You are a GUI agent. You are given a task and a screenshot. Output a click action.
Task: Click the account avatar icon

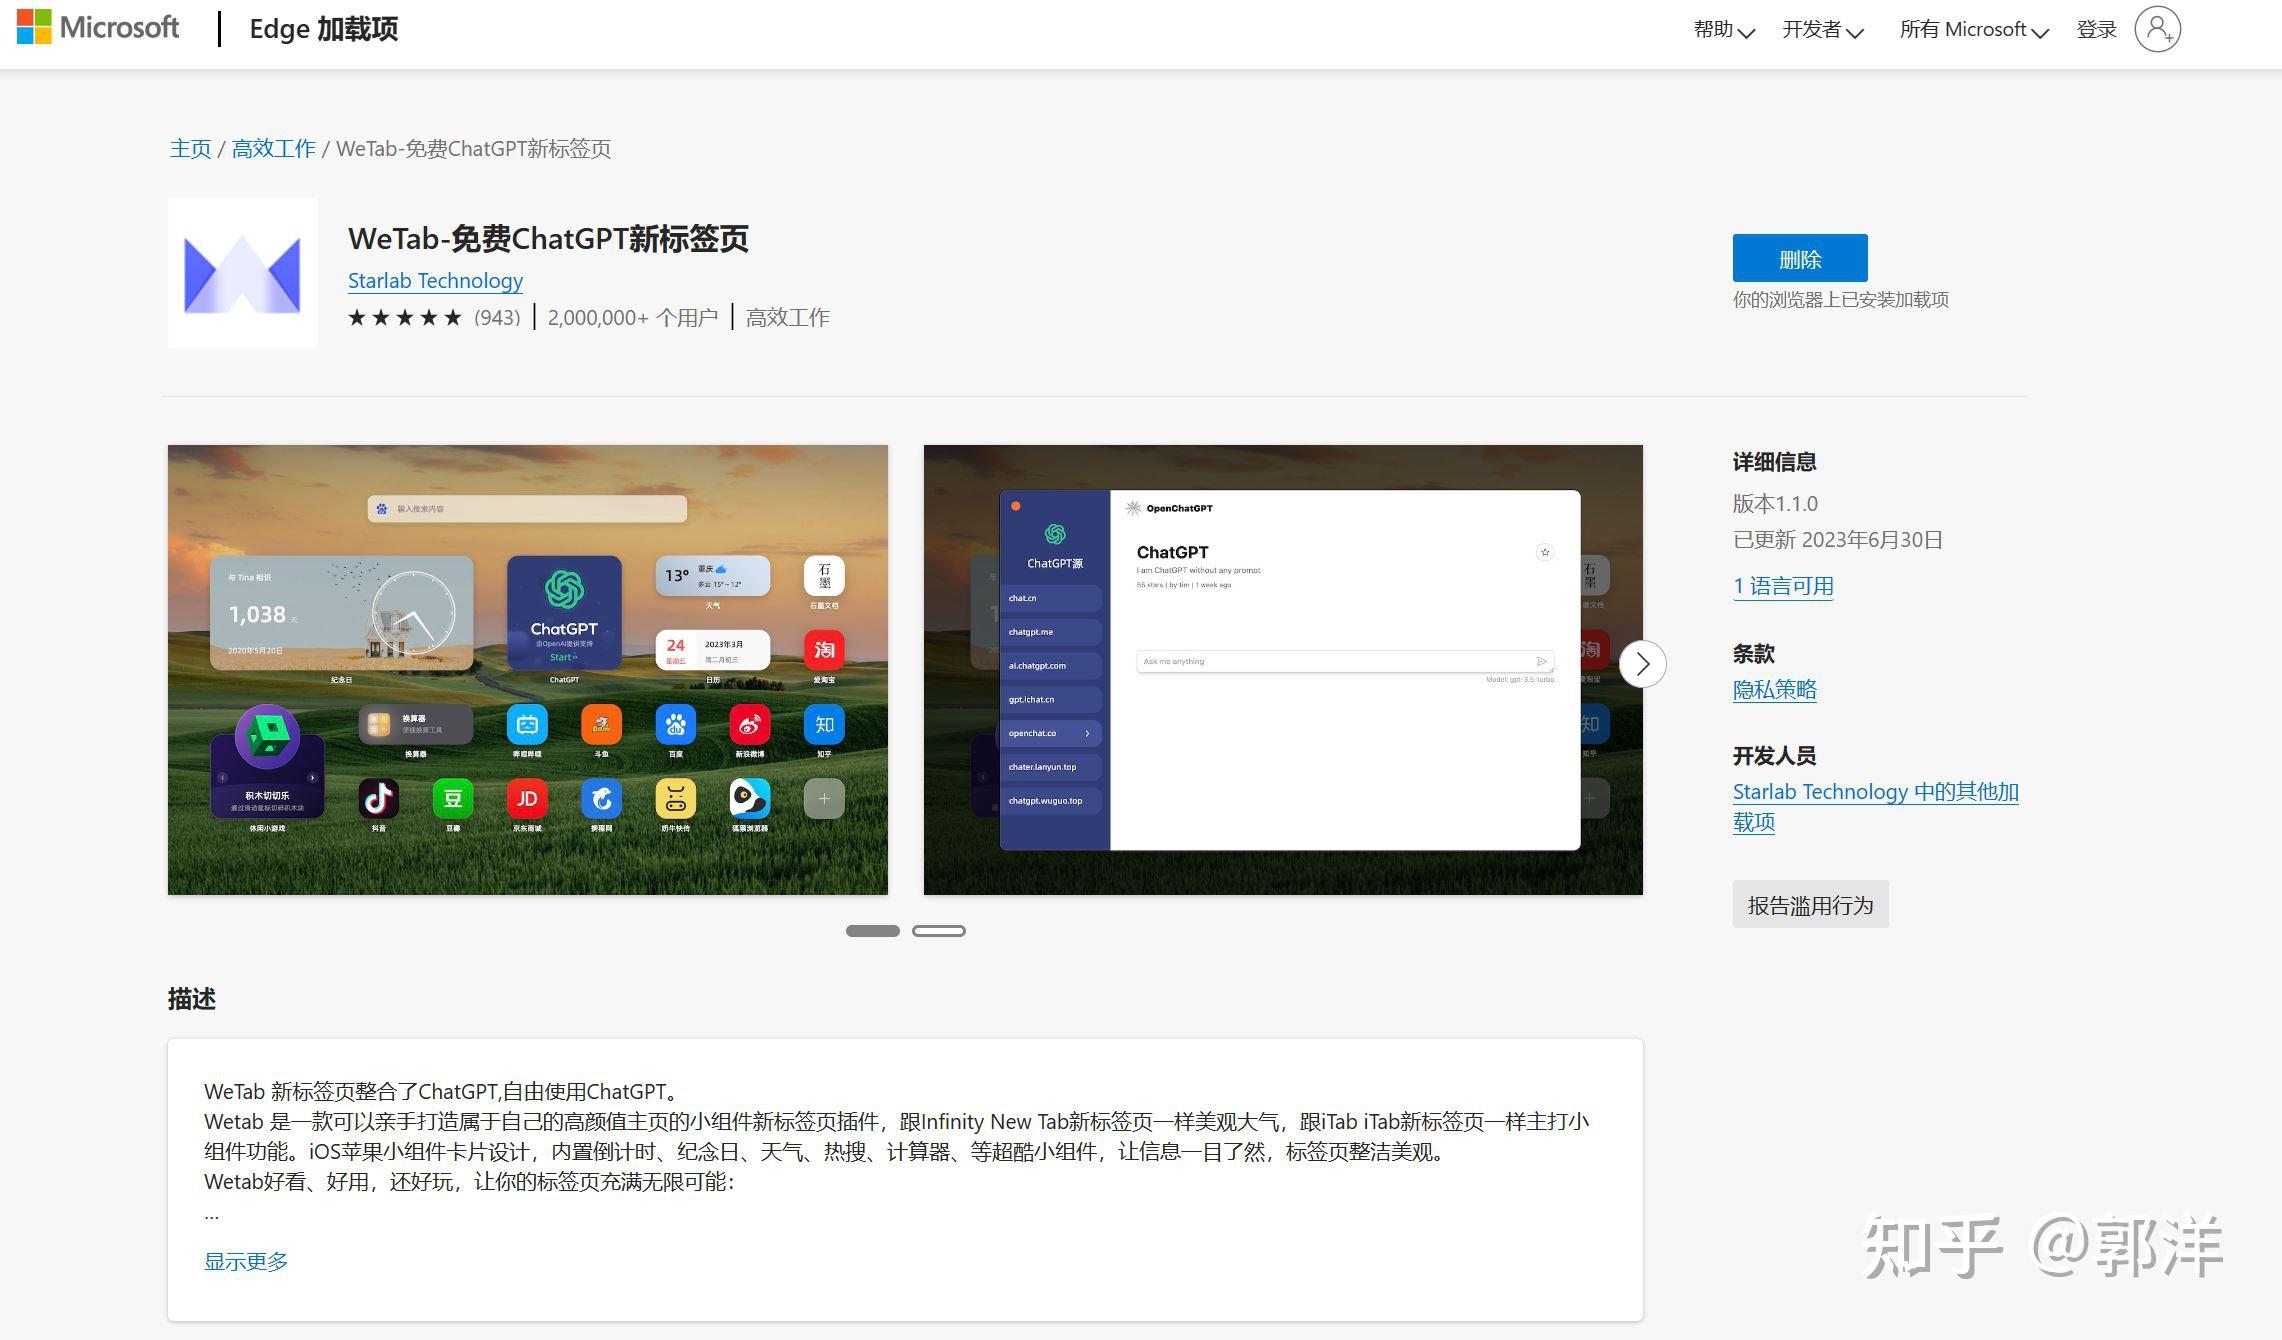[2157, 29]
